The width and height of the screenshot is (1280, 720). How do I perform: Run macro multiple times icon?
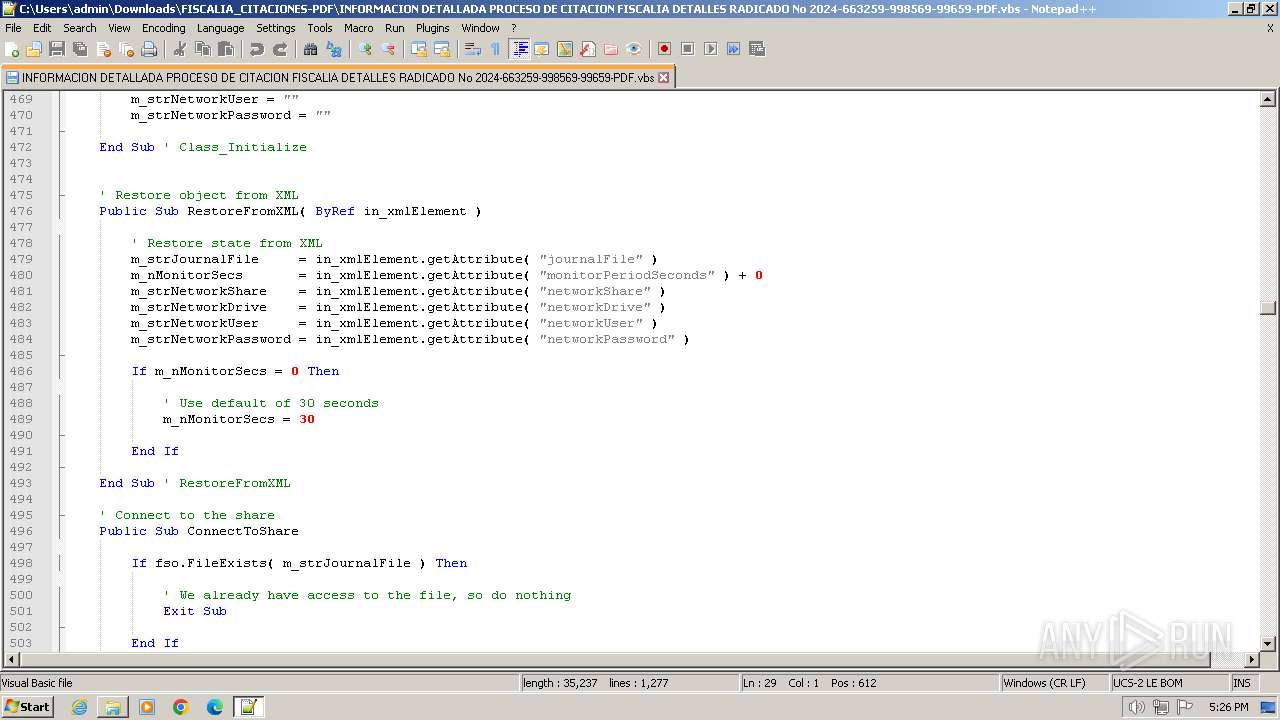733,49
